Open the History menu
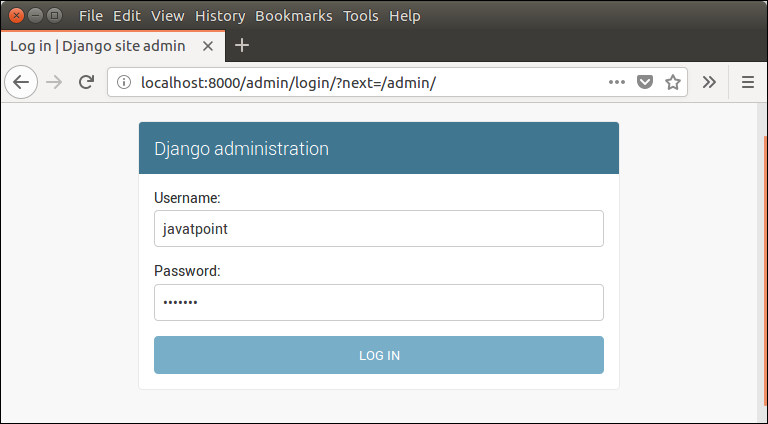768x424 pixels. (220, 16)
